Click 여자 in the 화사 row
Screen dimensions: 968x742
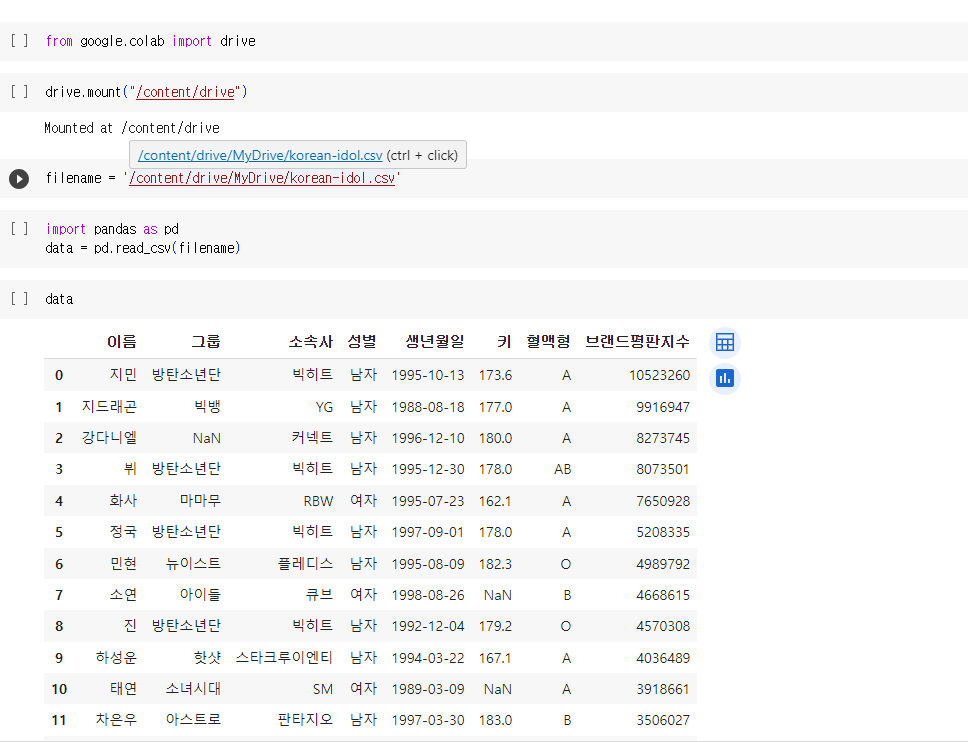pos(363,501)
